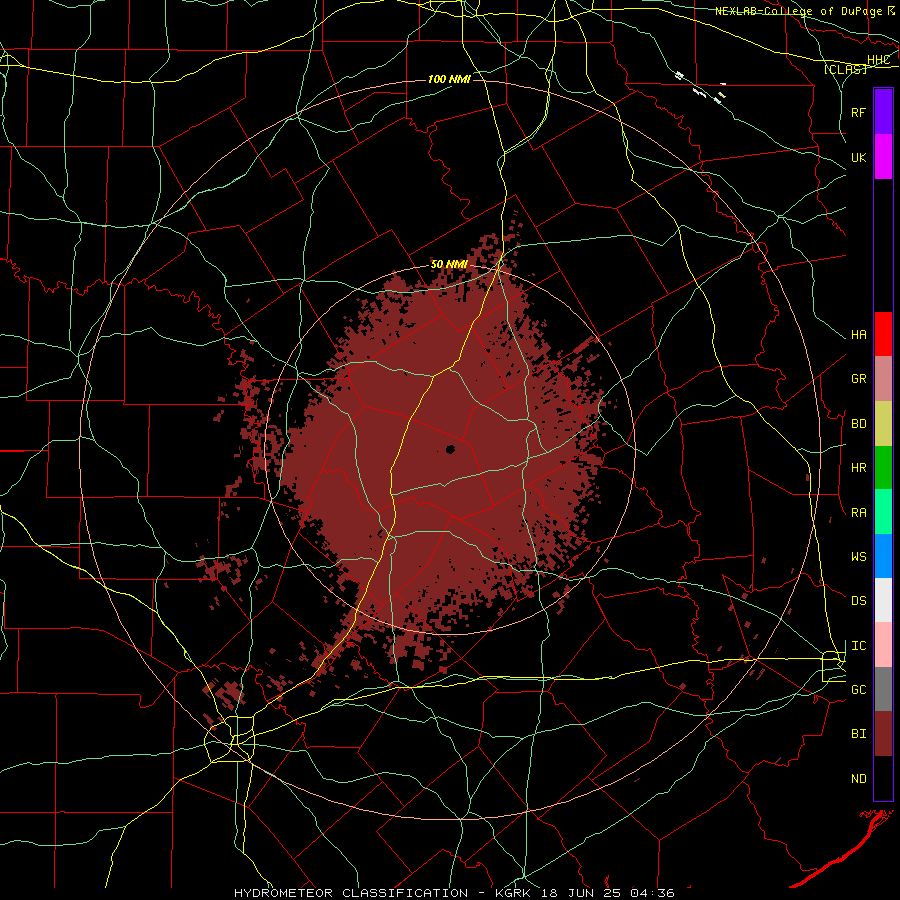Viewport: 900px width, 900px height.
Task: Click the '100 NMI' range ring label
Action: [x=449, y=79]
